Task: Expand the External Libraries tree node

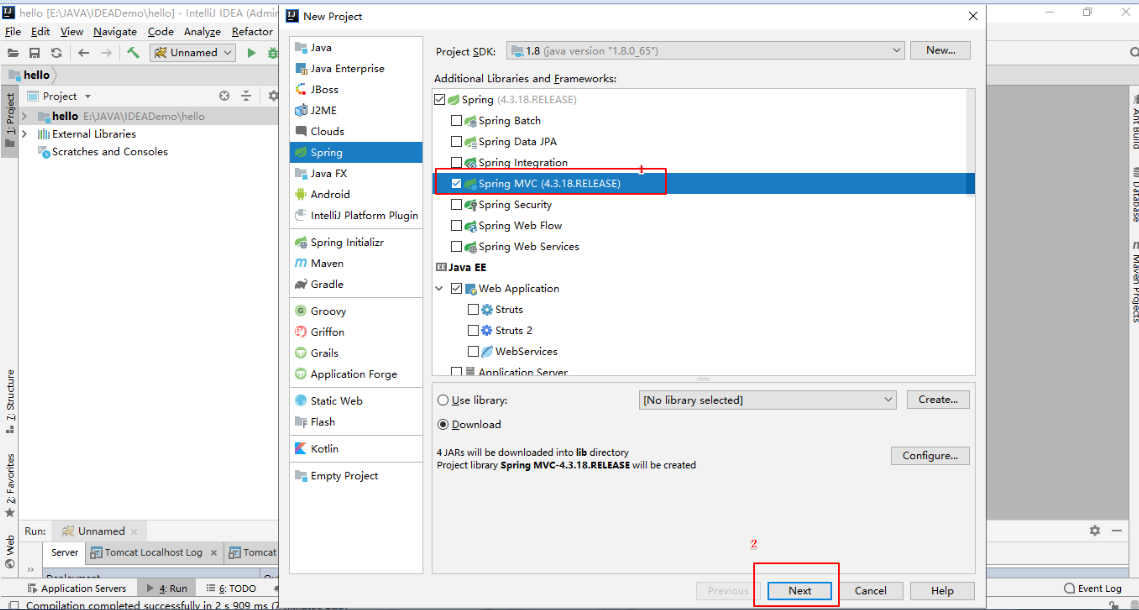Action: tap(25, 134)
